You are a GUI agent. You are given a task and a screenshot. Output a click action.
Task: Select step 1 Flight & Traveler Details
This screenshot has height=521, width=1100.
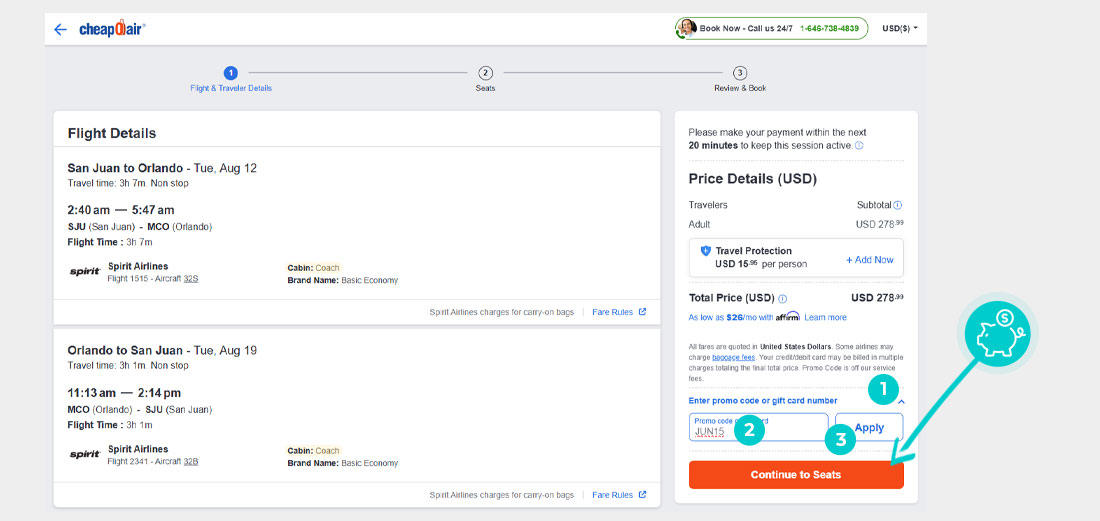tap(231, 79)
